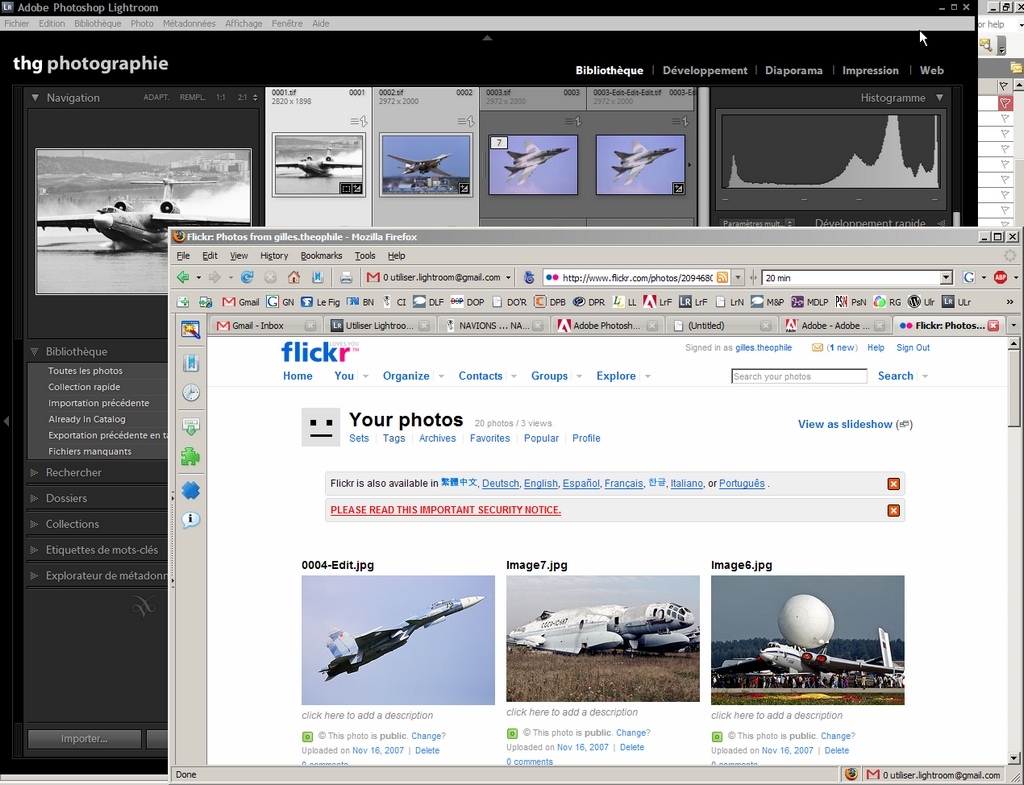The height and width of the screenshot is (785, 1024).
Task: Select REMPL. zoom level in Navigation panel
Action: click(x=193, y=97)
